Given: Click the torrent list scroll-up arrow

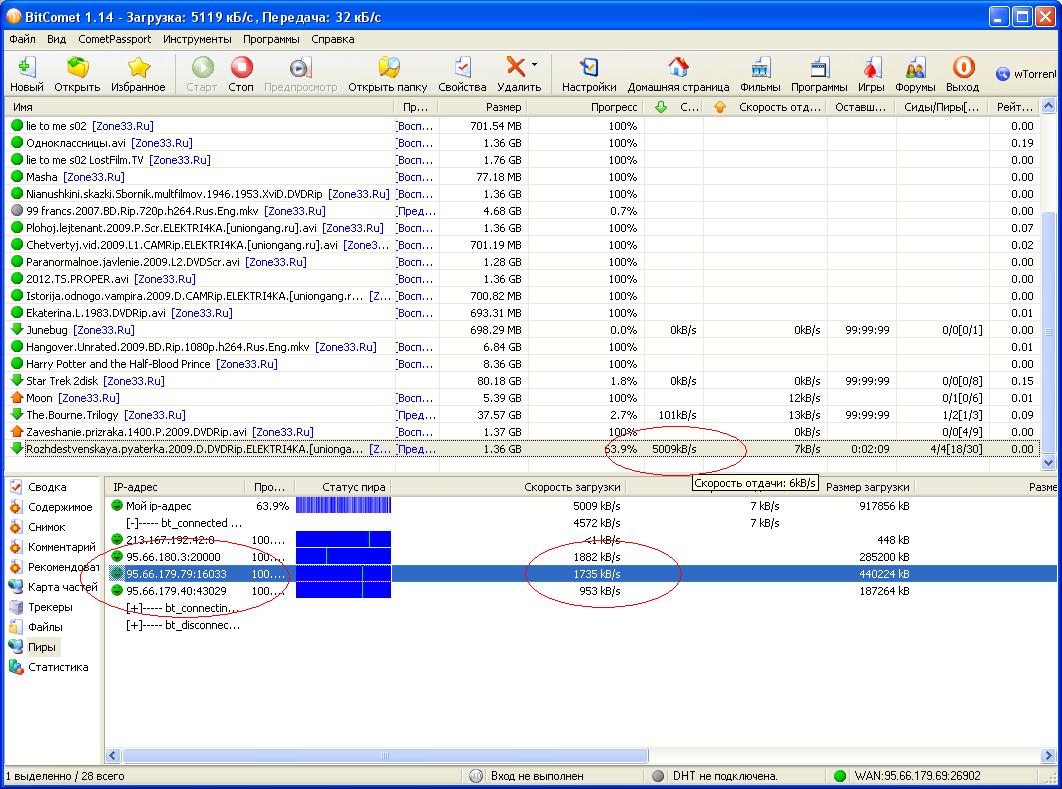Looking at the screenshot, I should [1048, 106].
